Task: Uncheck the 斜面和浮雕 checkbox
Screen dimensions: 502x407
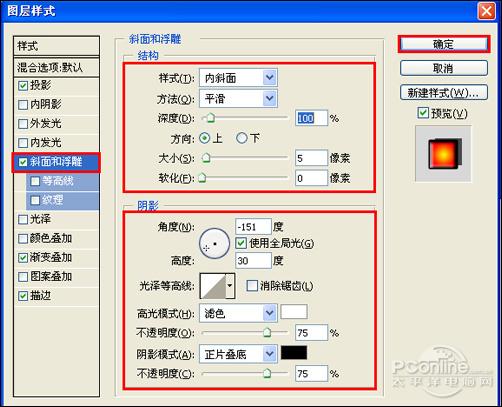Action: tap(23, 162)
